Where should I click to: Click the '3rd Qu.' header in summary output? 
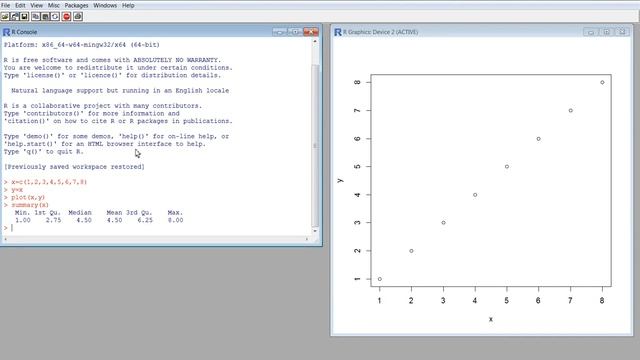pos(139,213)
